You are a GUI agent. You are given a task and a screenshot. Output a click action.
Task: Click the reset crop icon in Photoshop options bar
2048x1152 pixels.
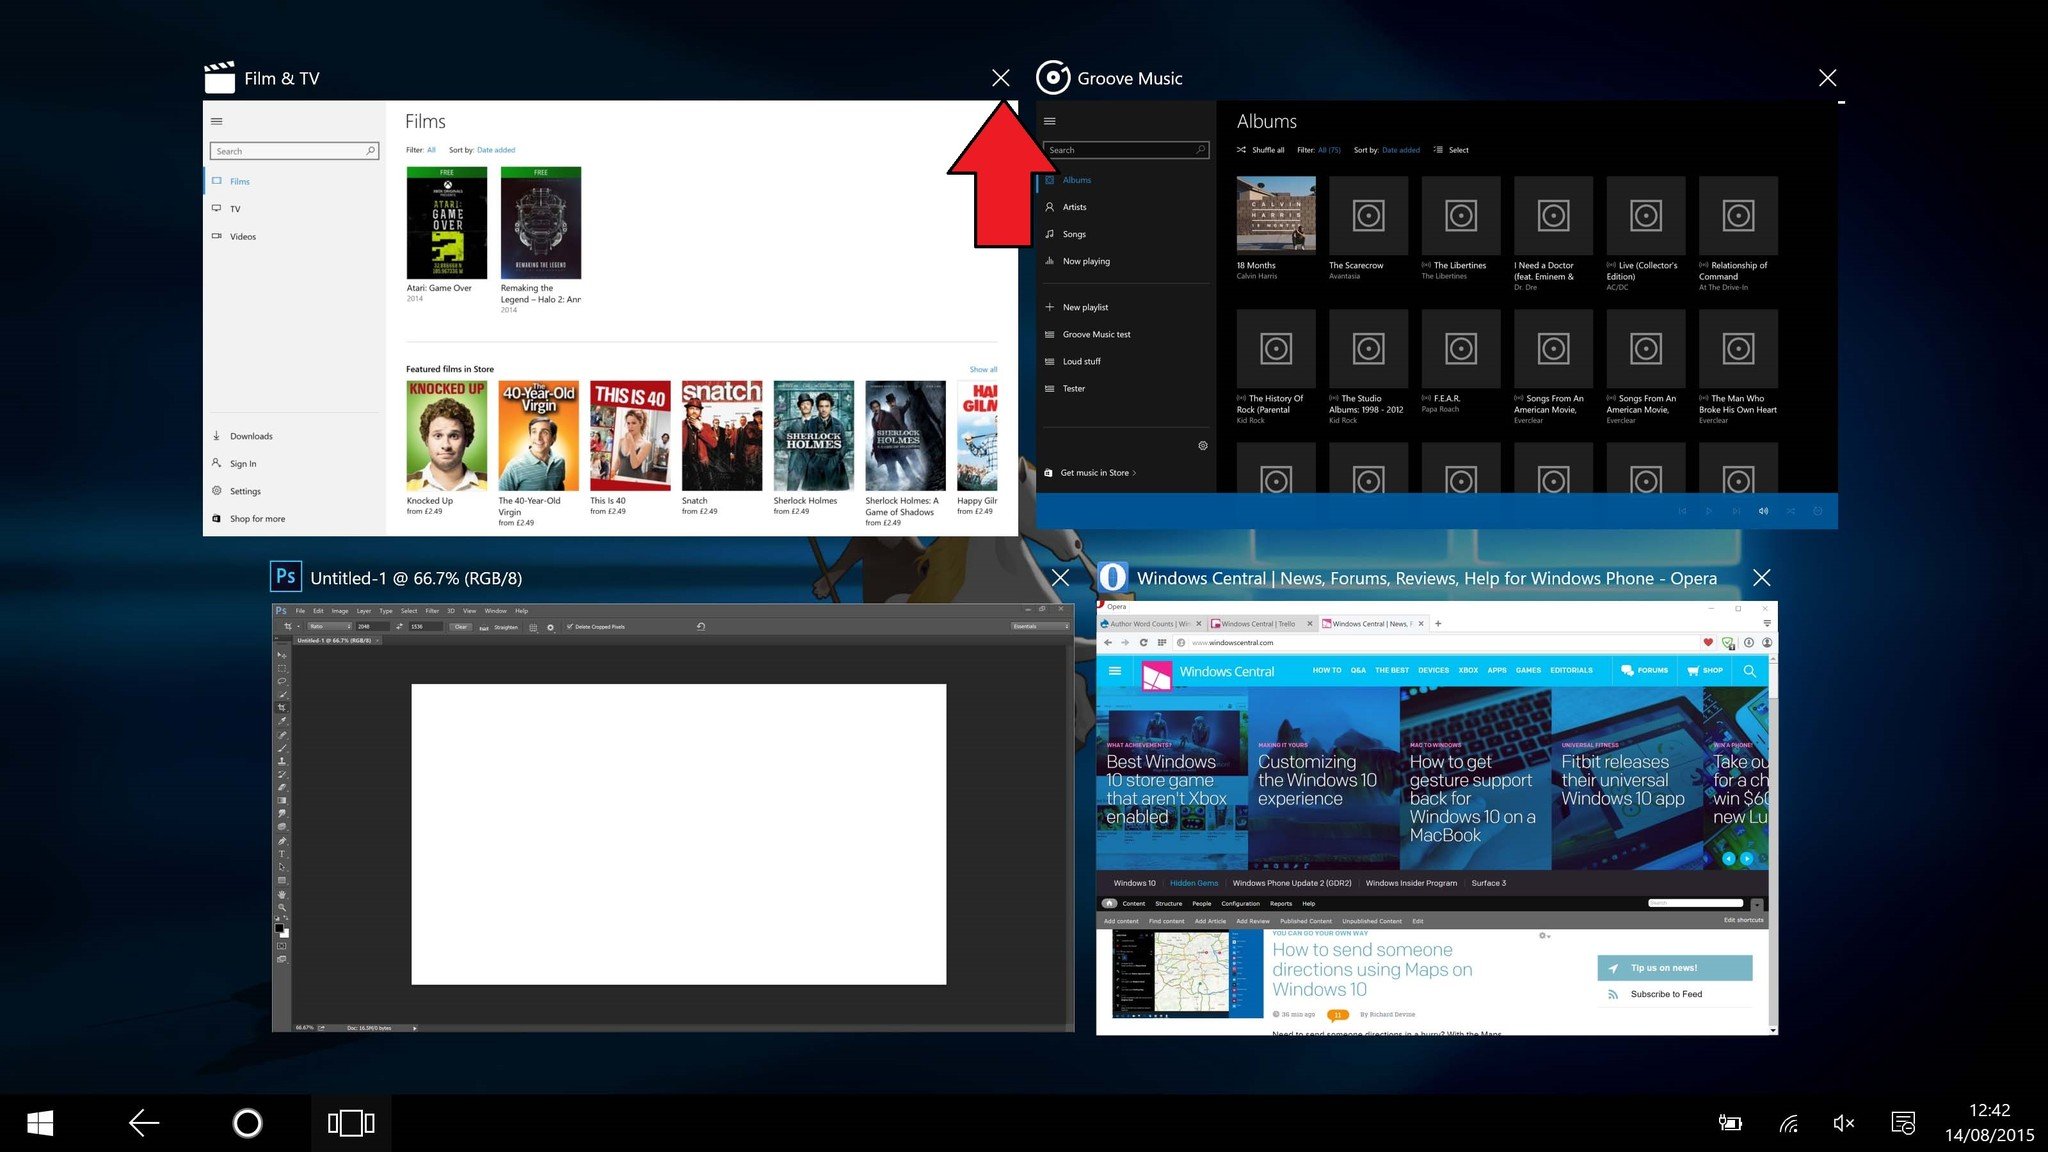(x=701, y=627)
